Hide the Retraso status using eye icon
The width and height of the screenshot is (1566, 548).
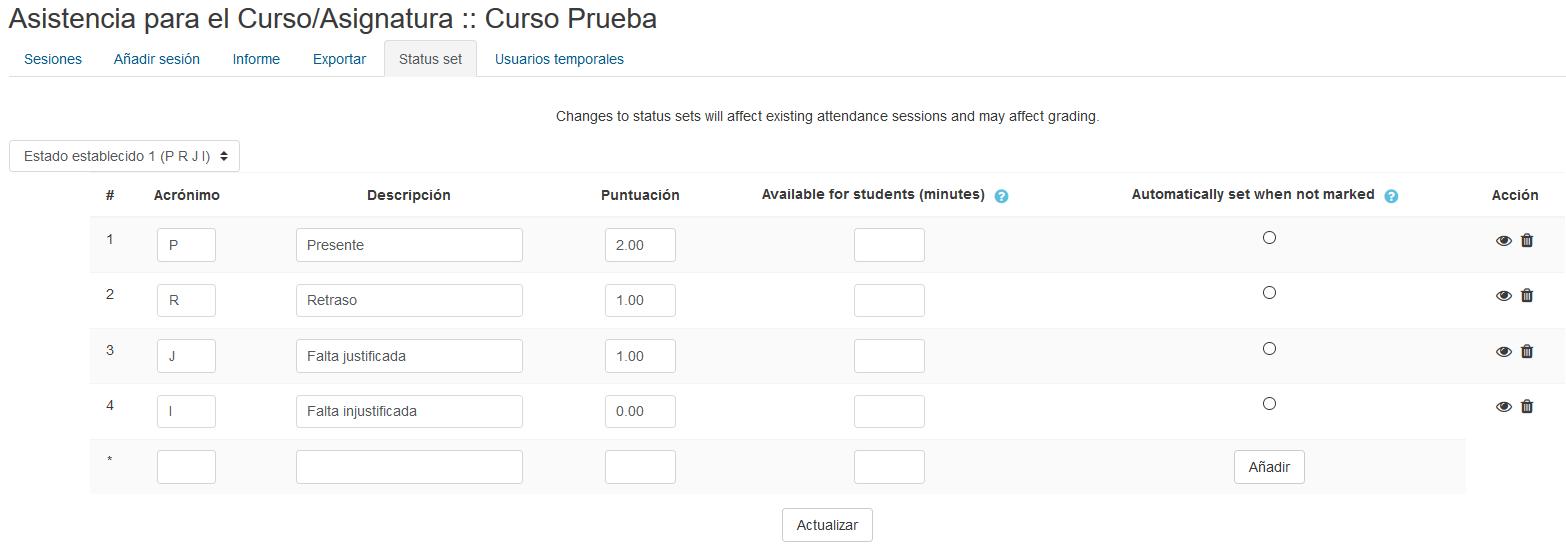(x=1503, y=296)
